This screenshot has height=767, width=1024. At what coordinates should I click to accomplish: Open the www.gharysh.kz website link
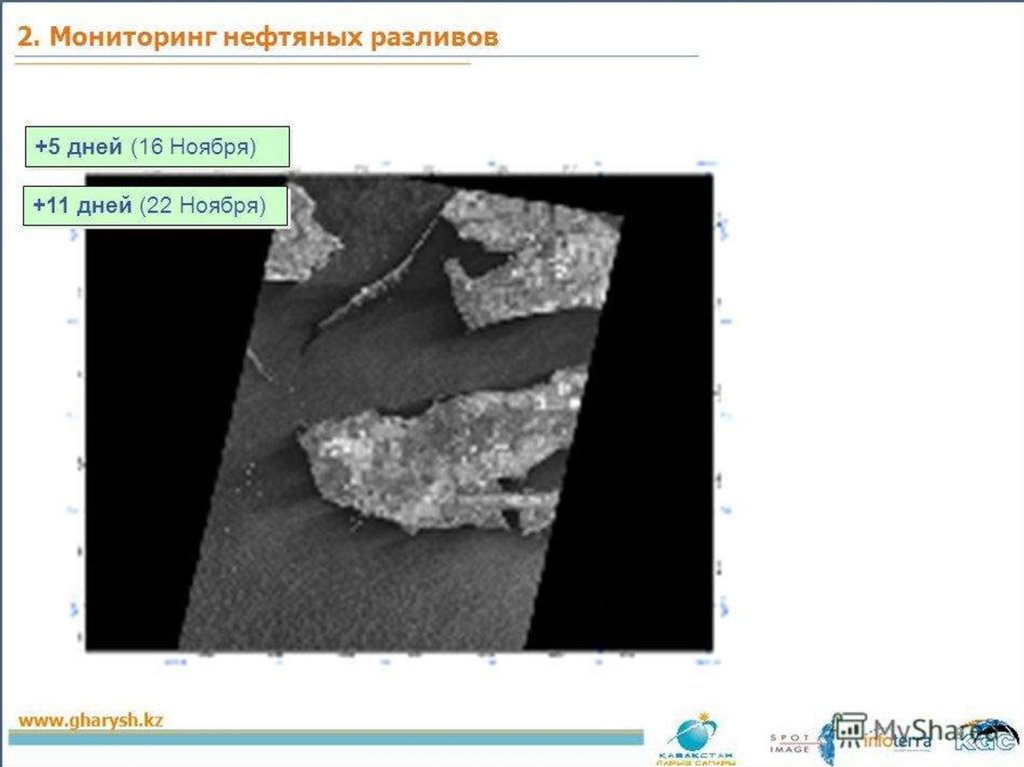coord(91,719)
